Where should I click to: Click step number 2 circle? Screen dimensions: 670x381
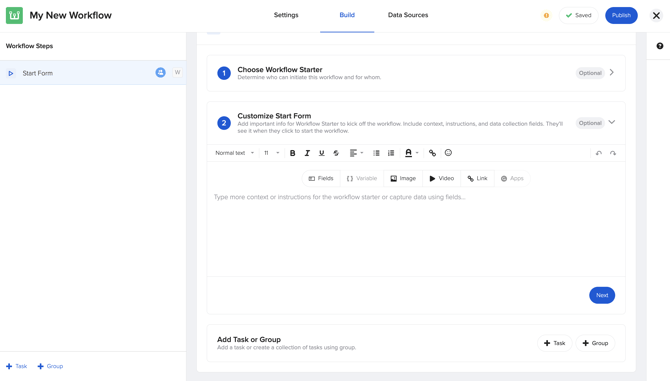tap(224, 123)
